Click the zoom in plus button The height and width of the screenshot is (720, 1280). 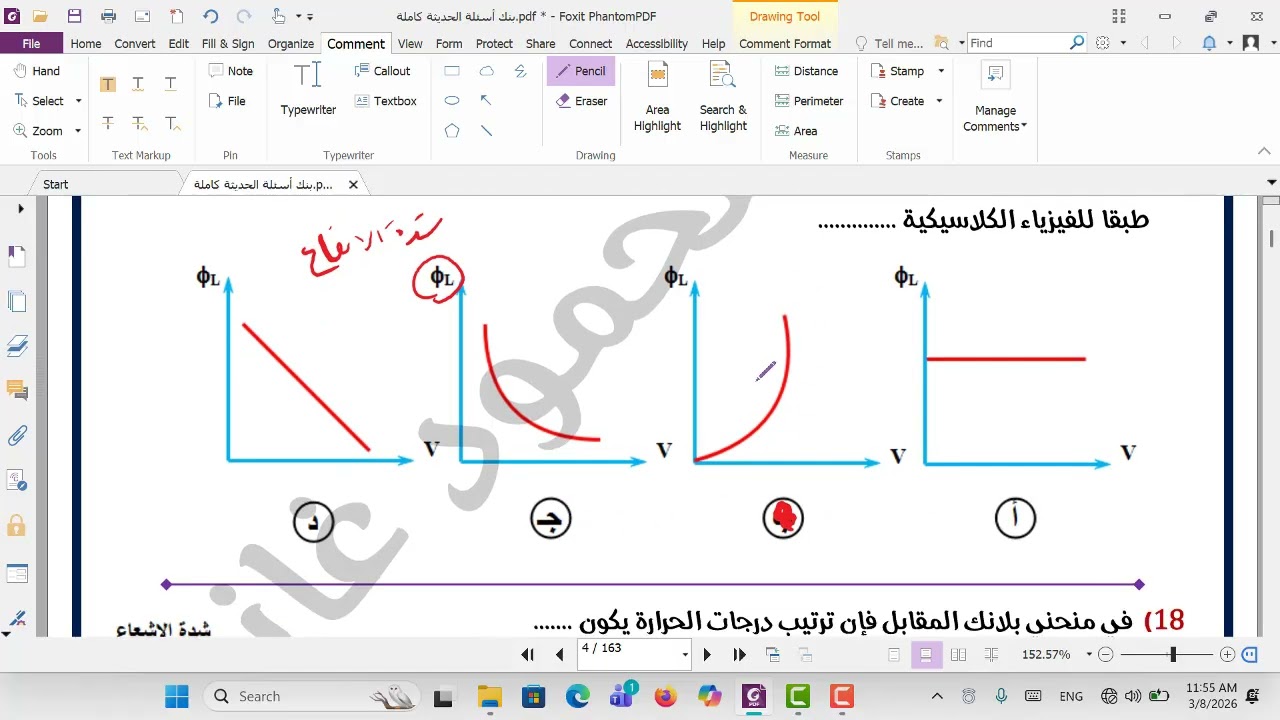click(1227, 655)
